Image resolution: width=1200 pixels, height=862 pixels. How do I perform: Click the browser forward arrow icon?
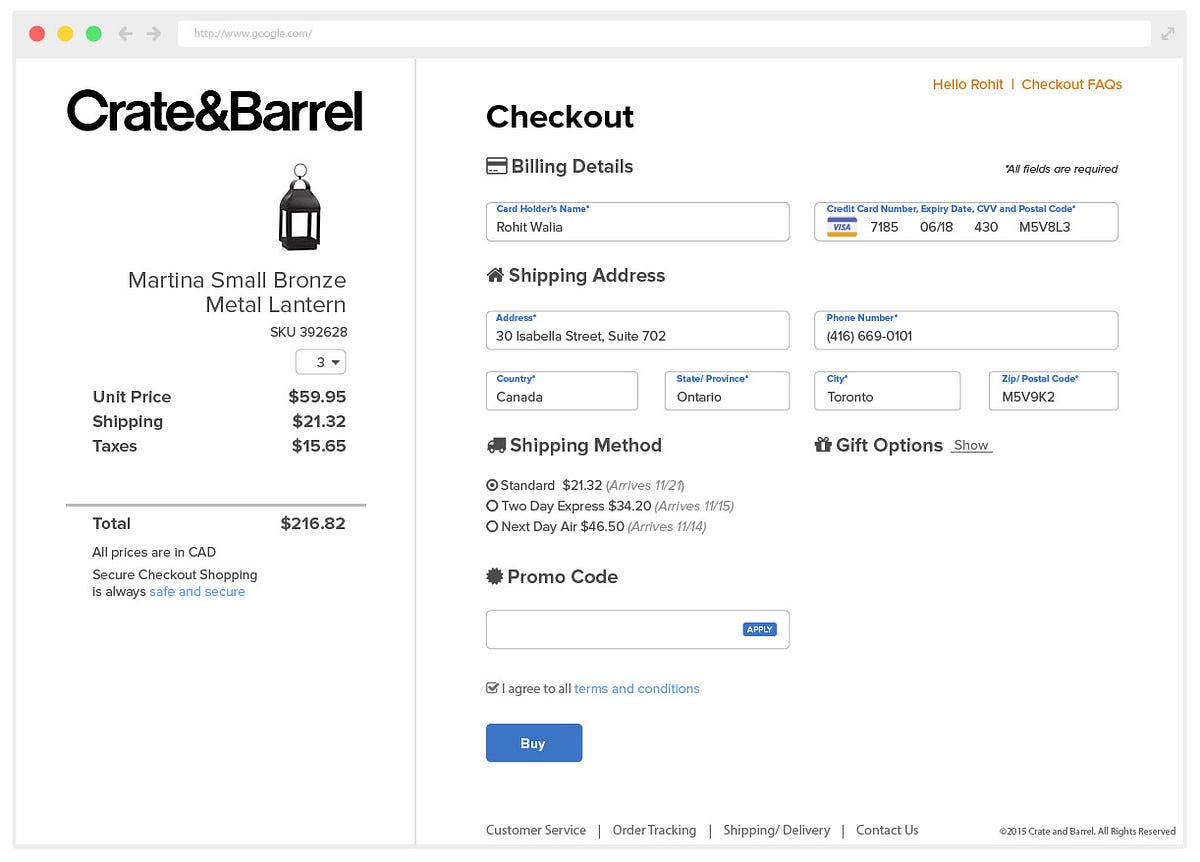153,33
